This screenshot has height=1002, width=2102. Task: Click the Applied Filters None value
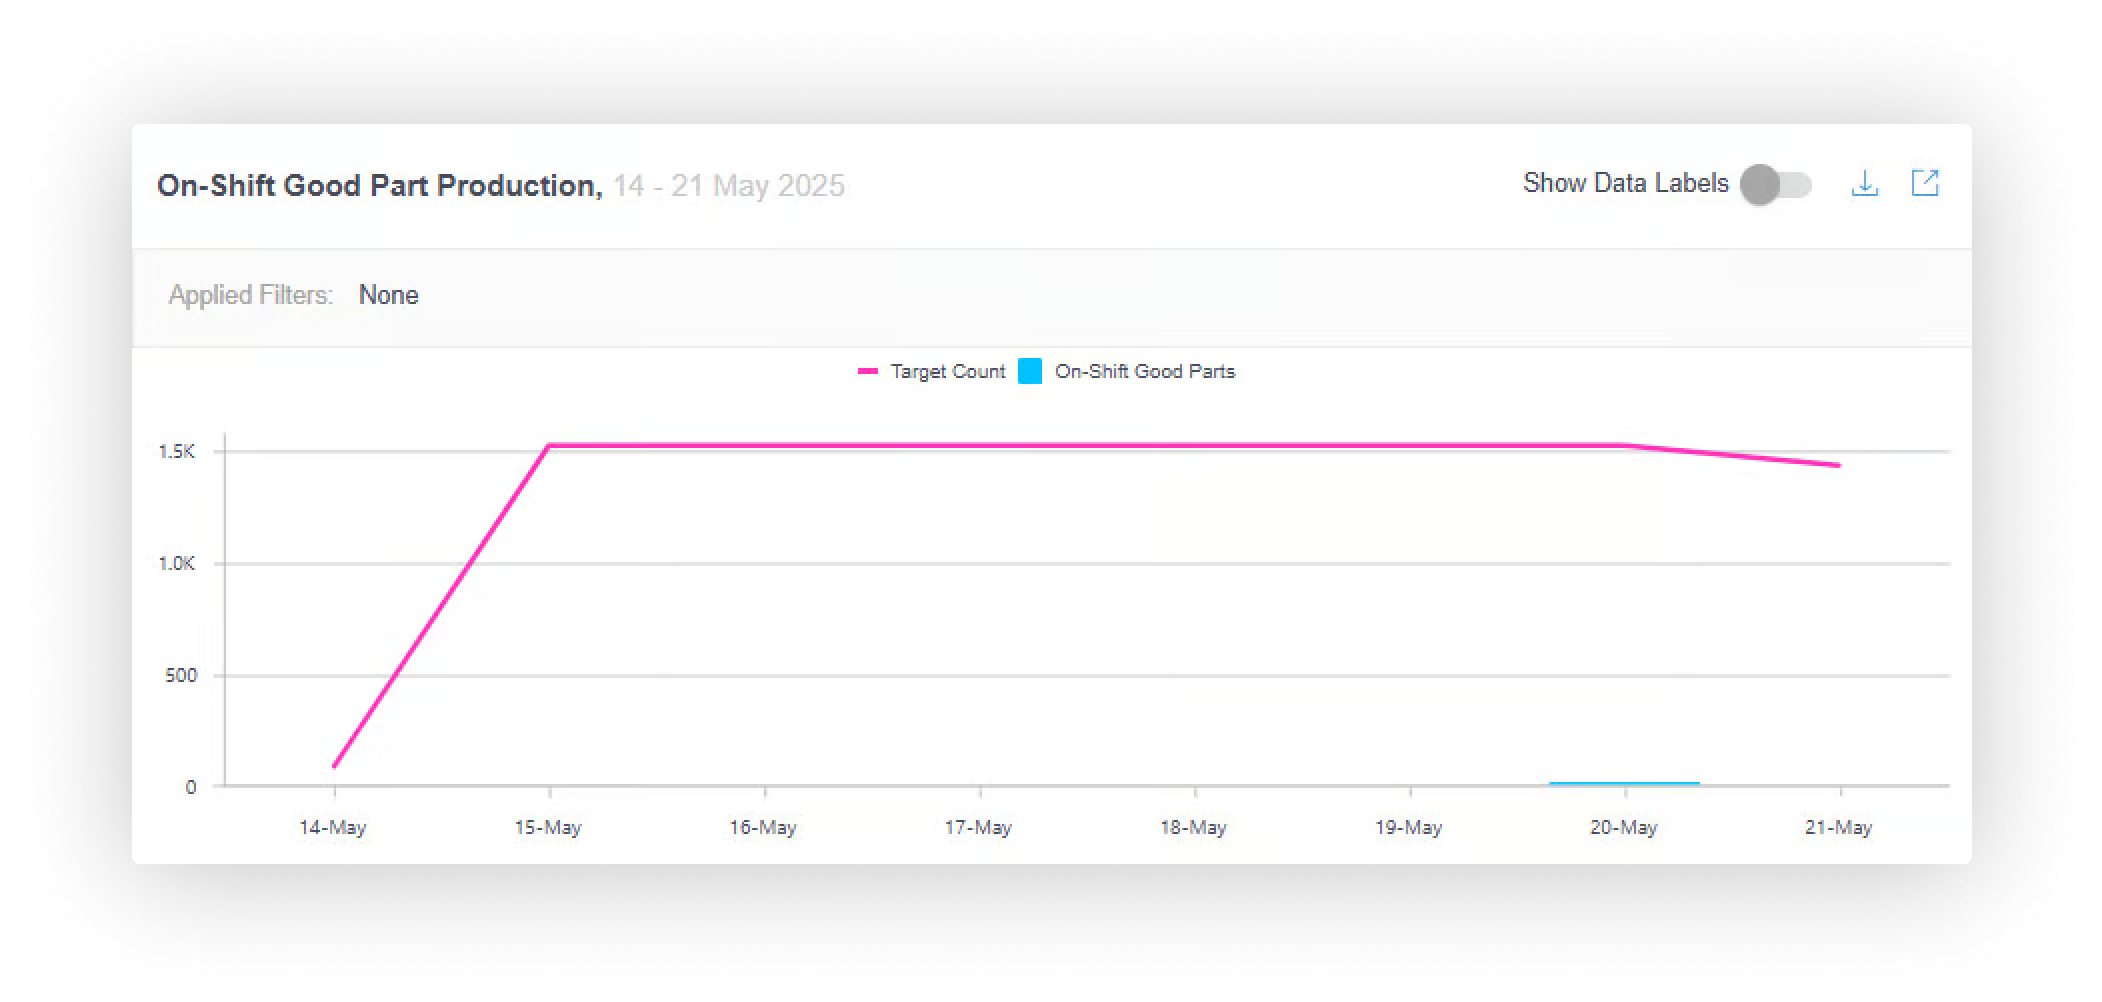(x=388, y=295)
